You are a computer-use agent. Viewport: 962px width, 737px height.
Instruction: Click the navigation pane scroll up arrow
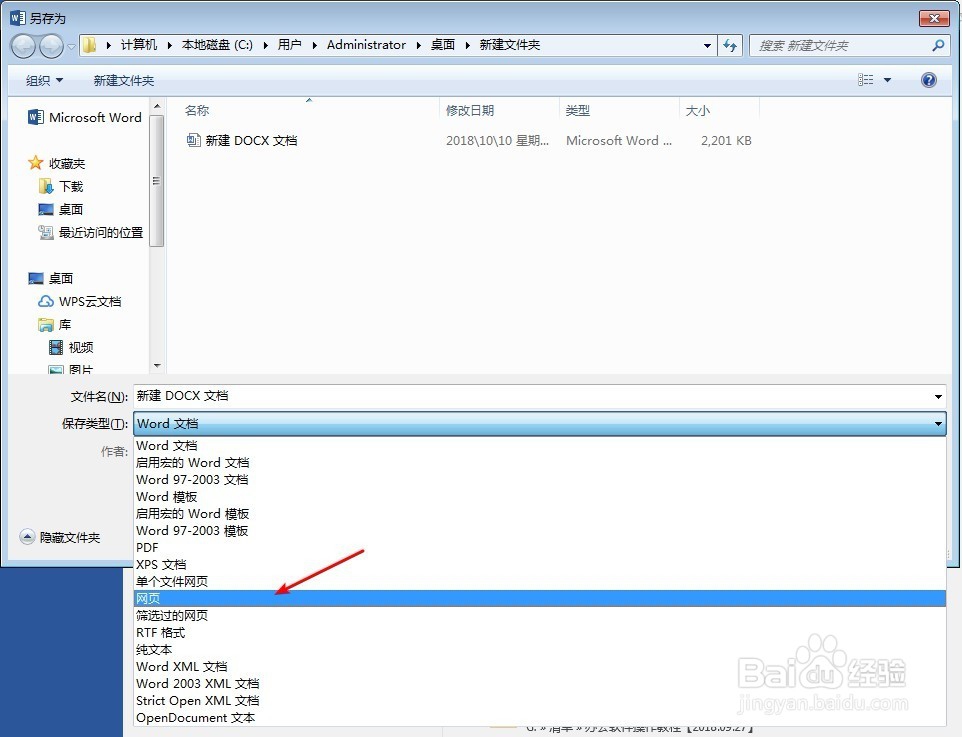[x=157, y=106]
